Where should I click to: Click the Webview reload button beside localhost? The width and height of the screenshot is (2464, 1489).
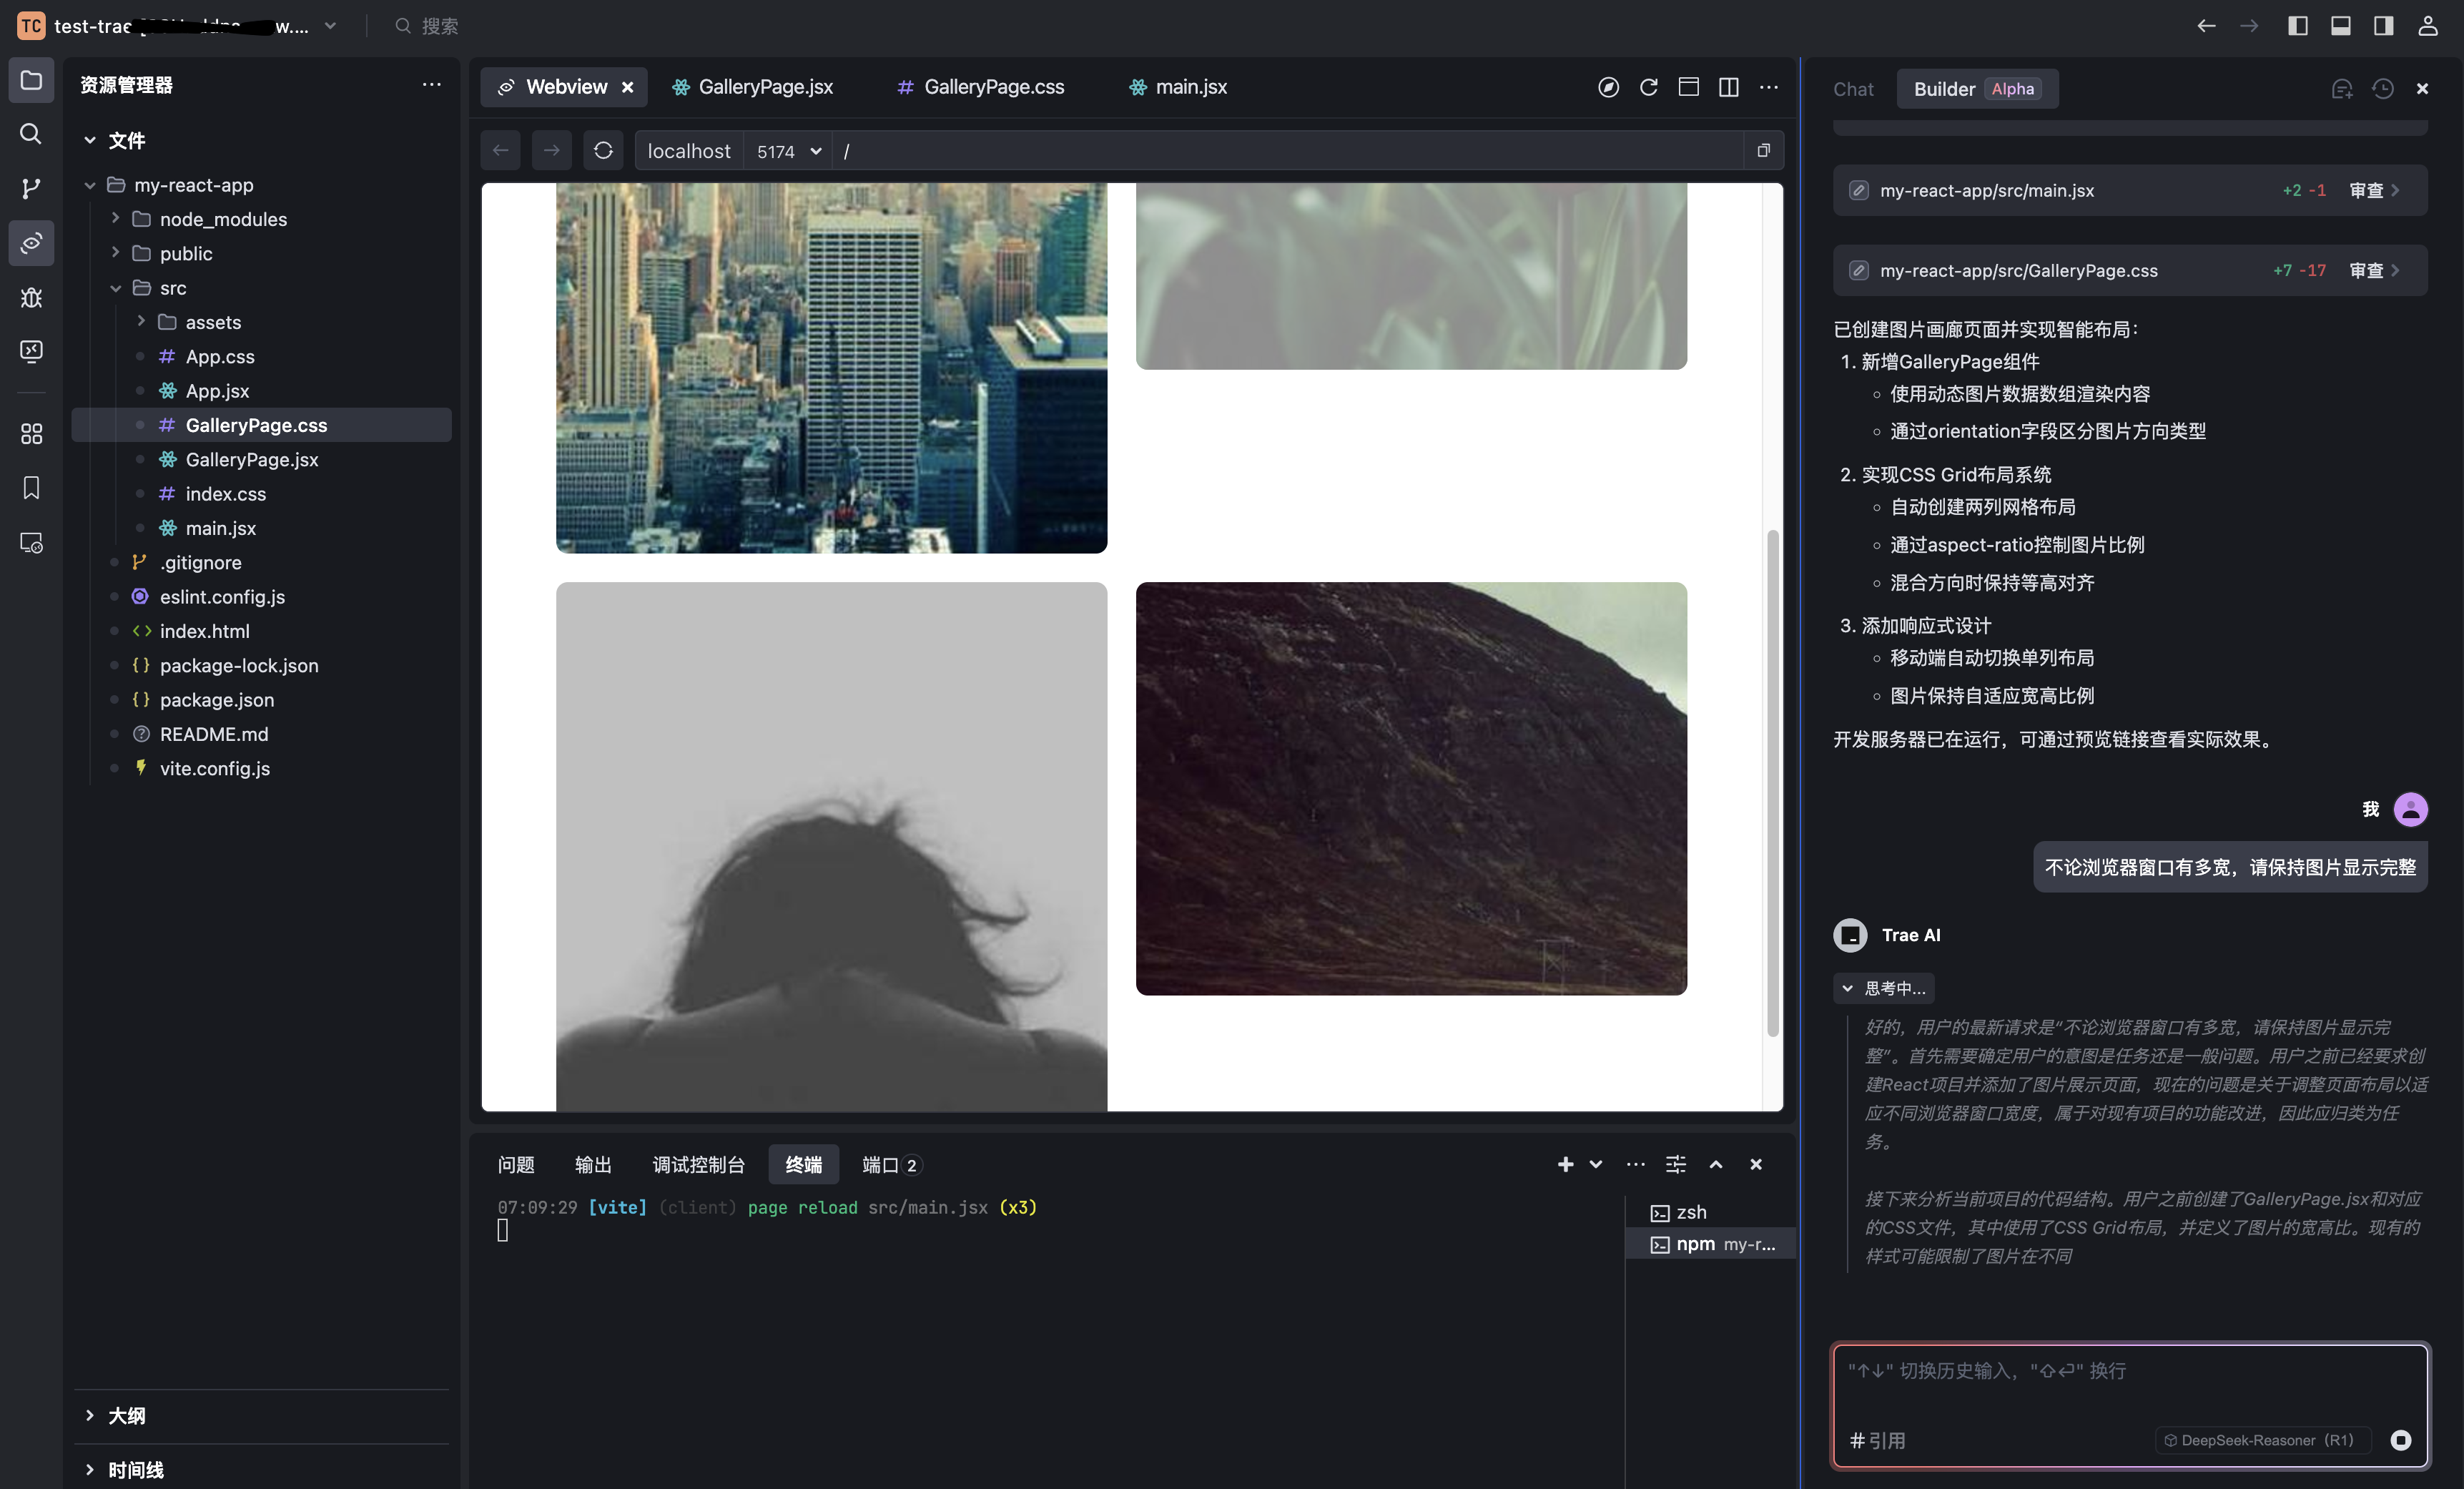pos(603,151)
